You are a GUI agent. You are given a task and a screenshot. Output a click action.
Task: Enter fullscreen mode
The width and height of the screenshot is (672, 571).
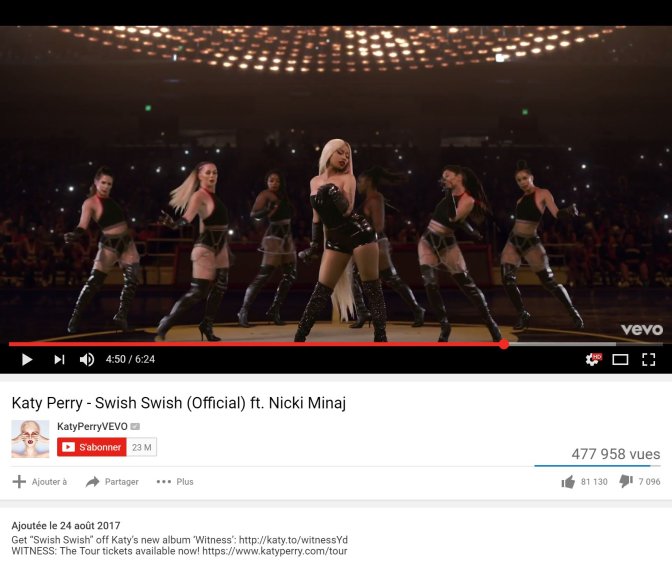[648, 359]
